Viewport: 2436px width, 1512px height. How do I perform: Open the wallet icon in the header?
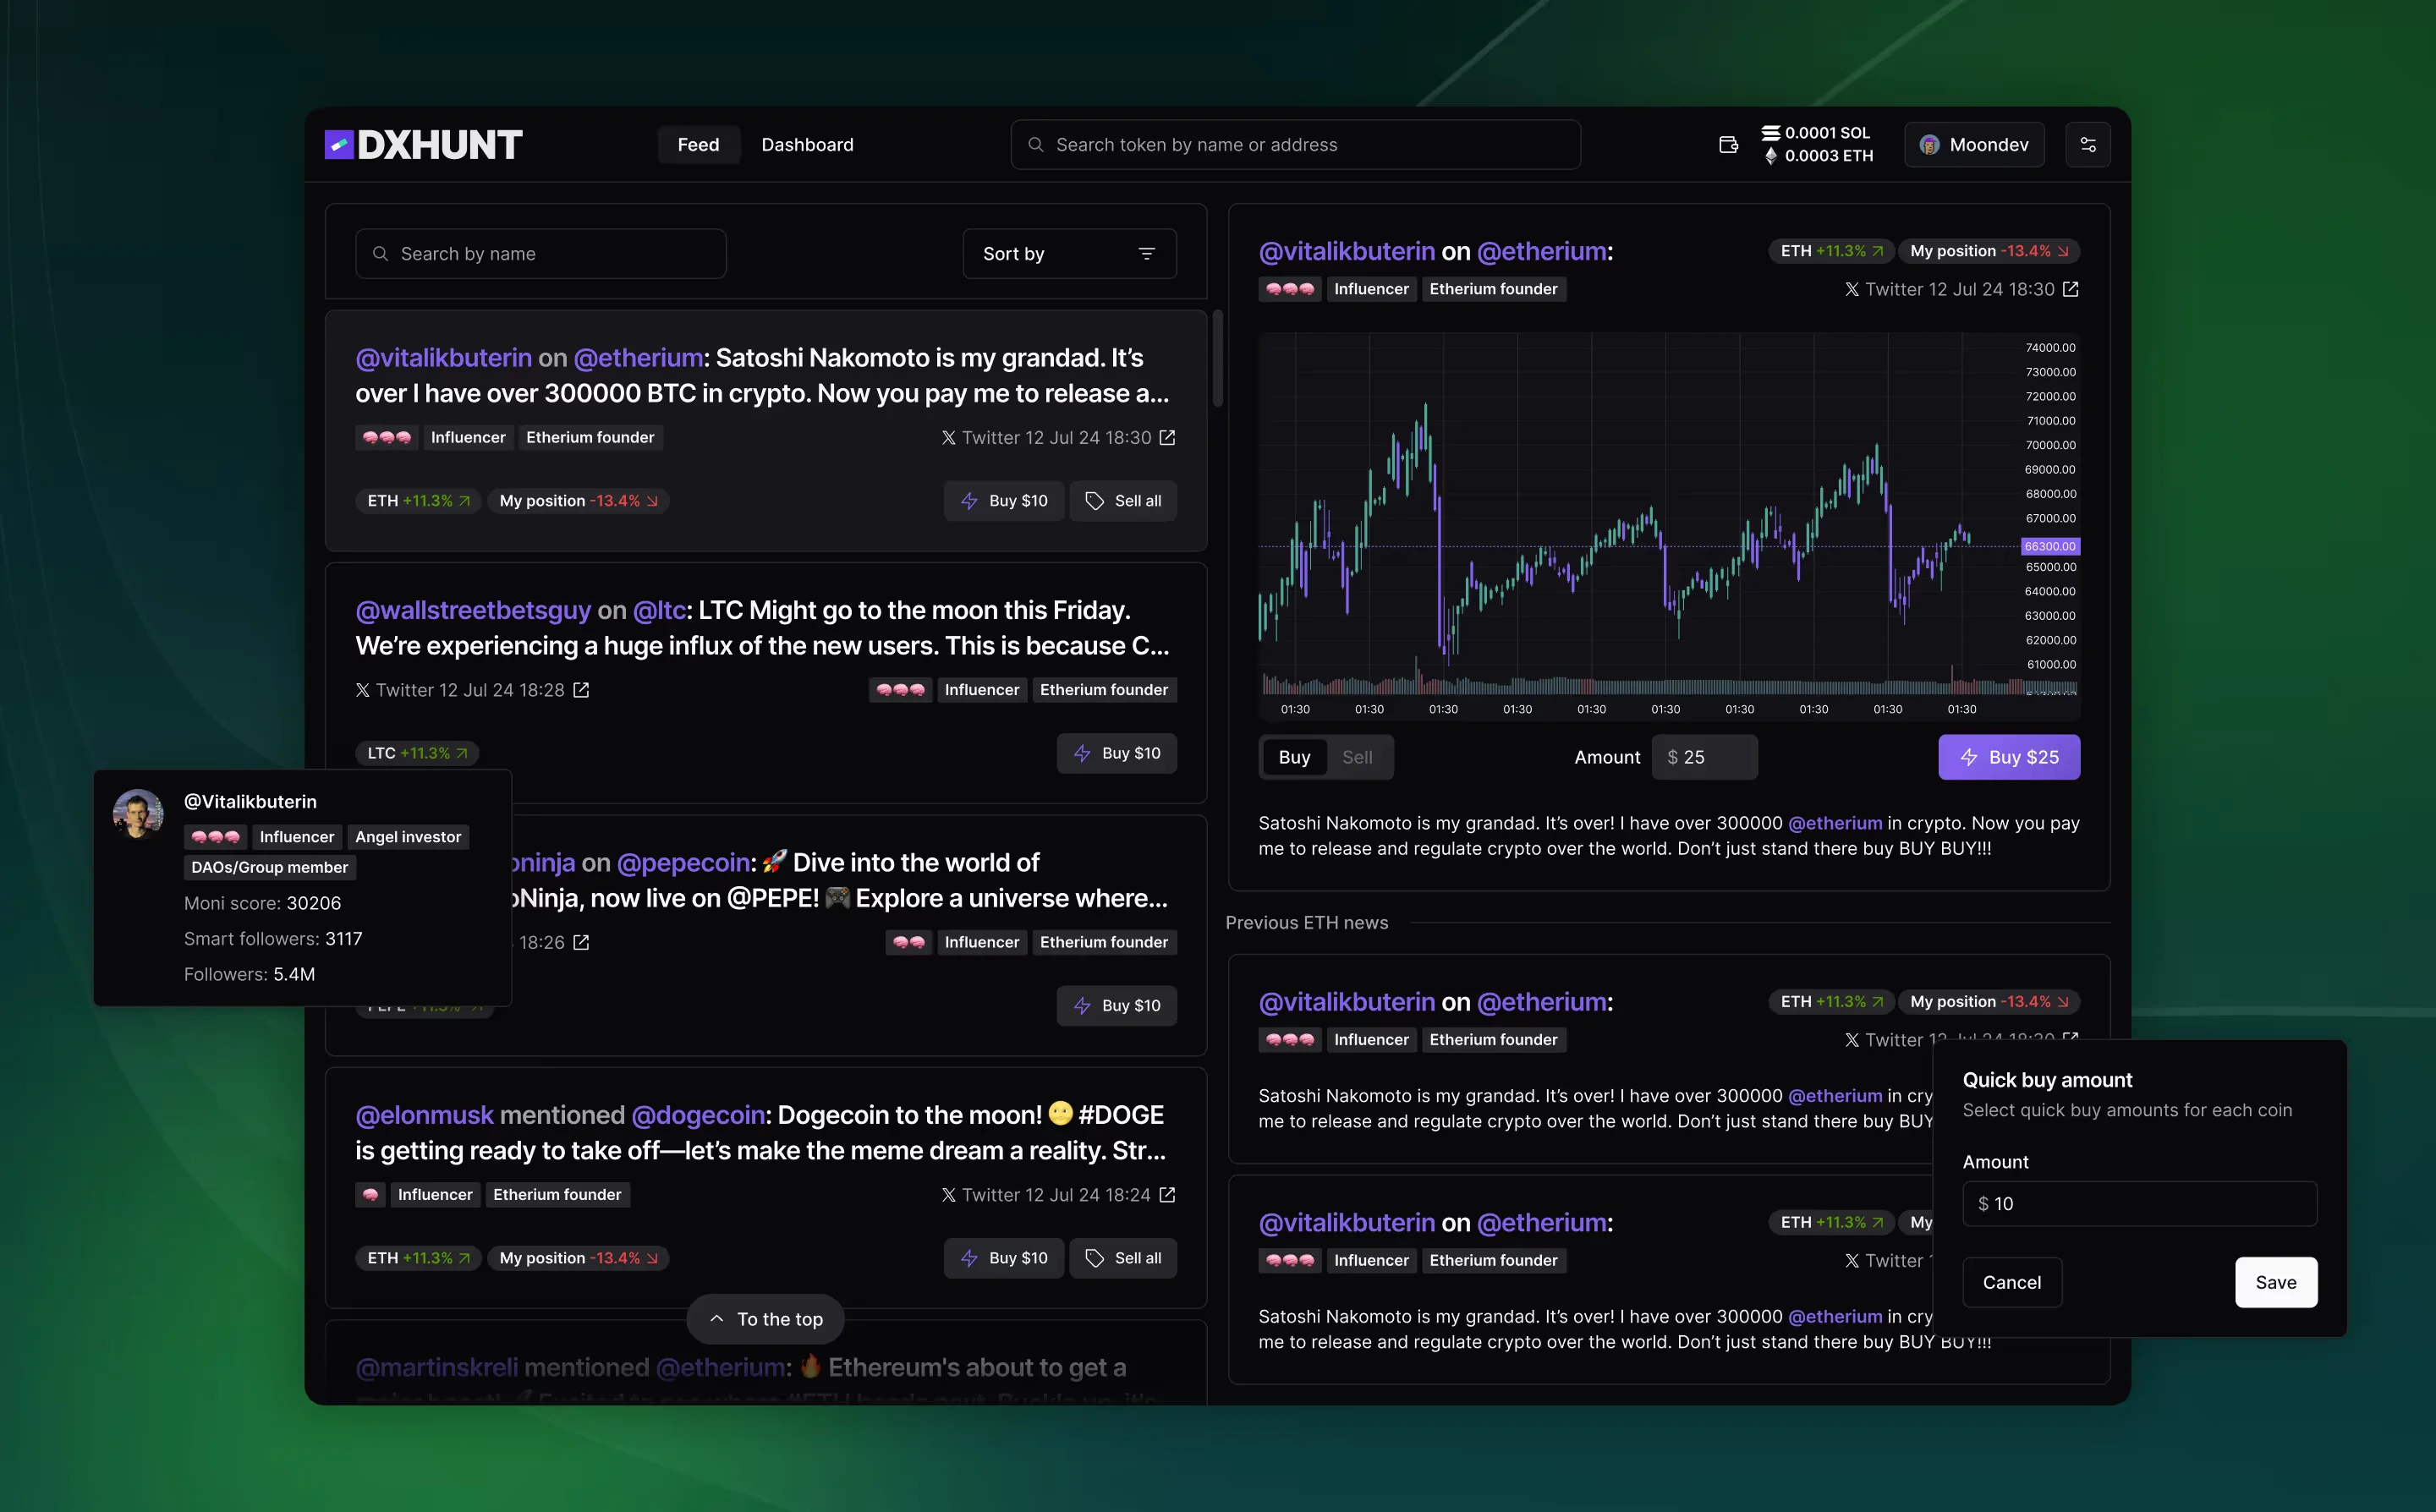[1728, 145]
